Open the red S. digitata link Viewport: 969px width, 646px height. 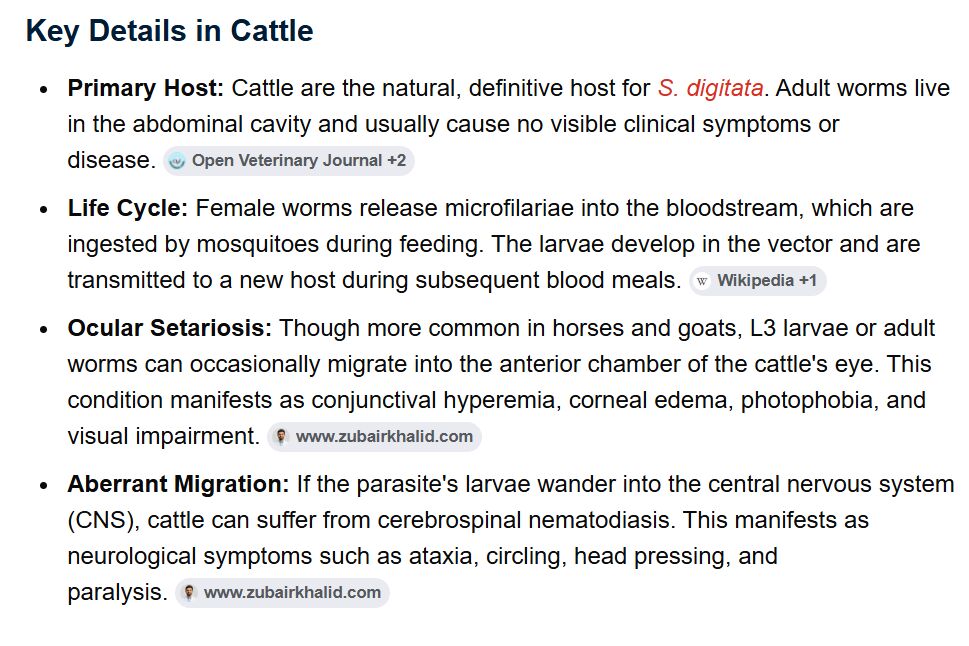point(711,88)
